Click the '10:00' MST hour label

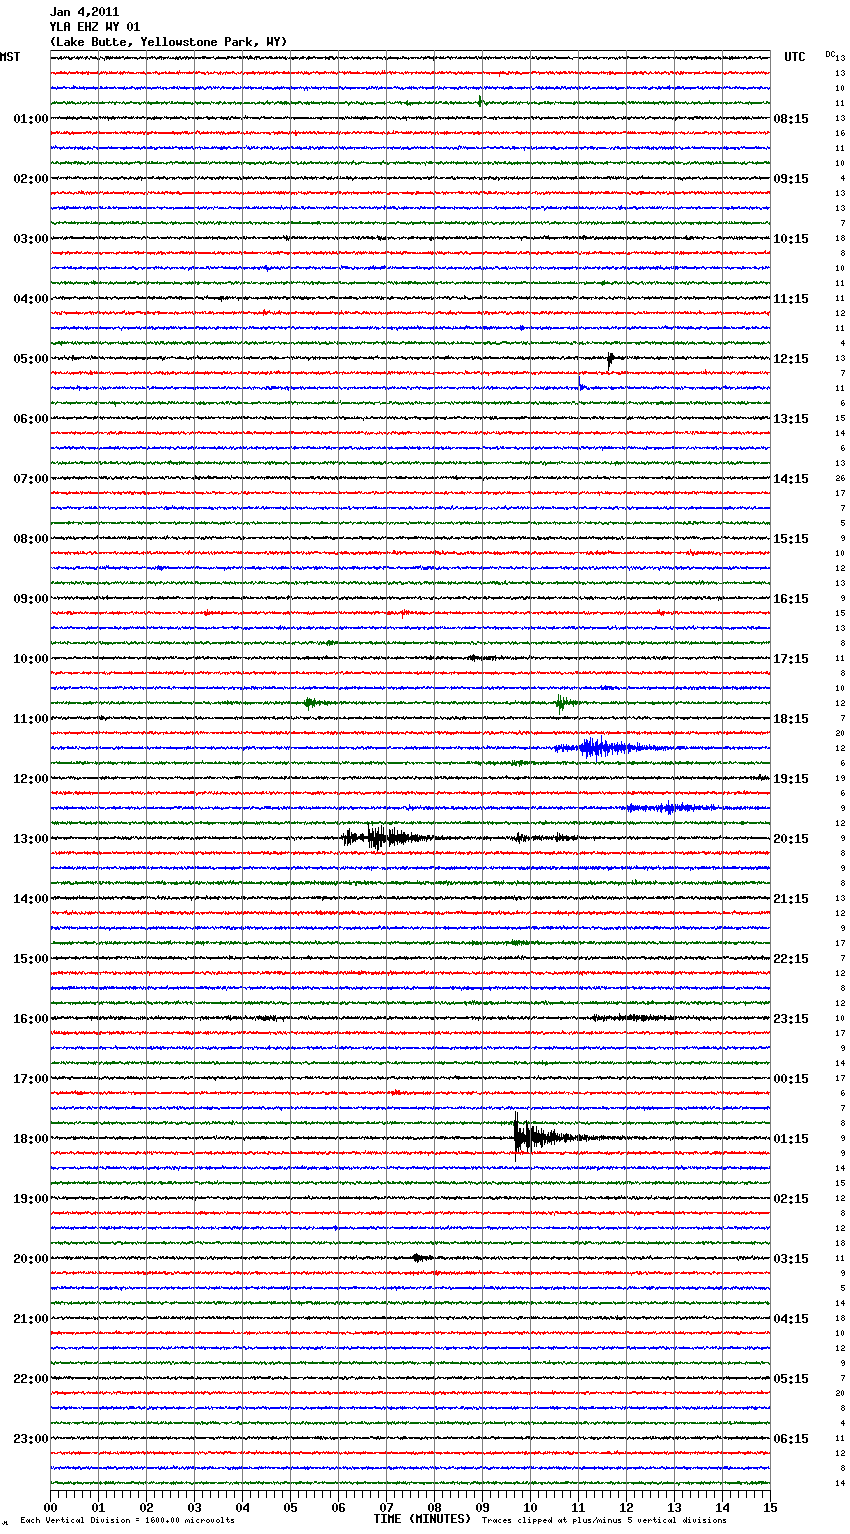(31, 659)
